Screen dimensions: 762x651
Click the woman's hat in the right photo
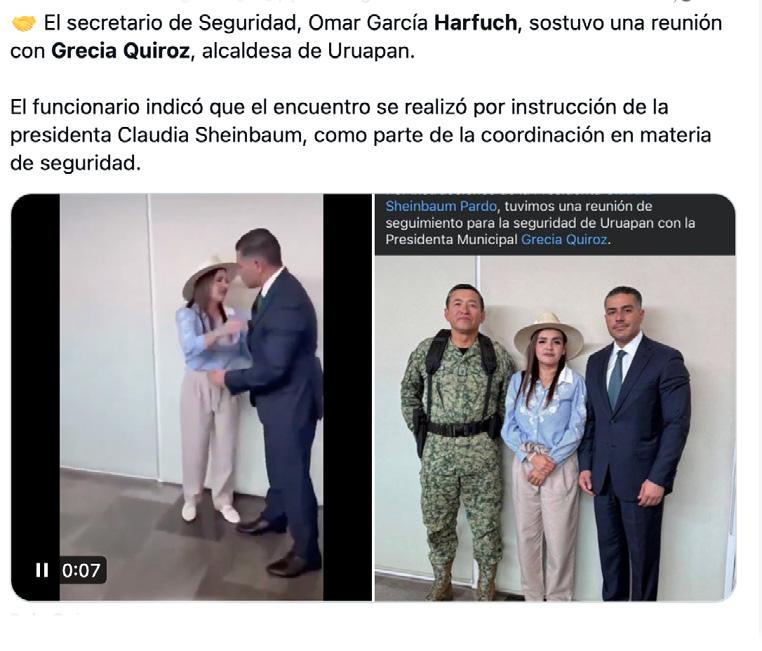pyautogui.click(x=548, y=332)
